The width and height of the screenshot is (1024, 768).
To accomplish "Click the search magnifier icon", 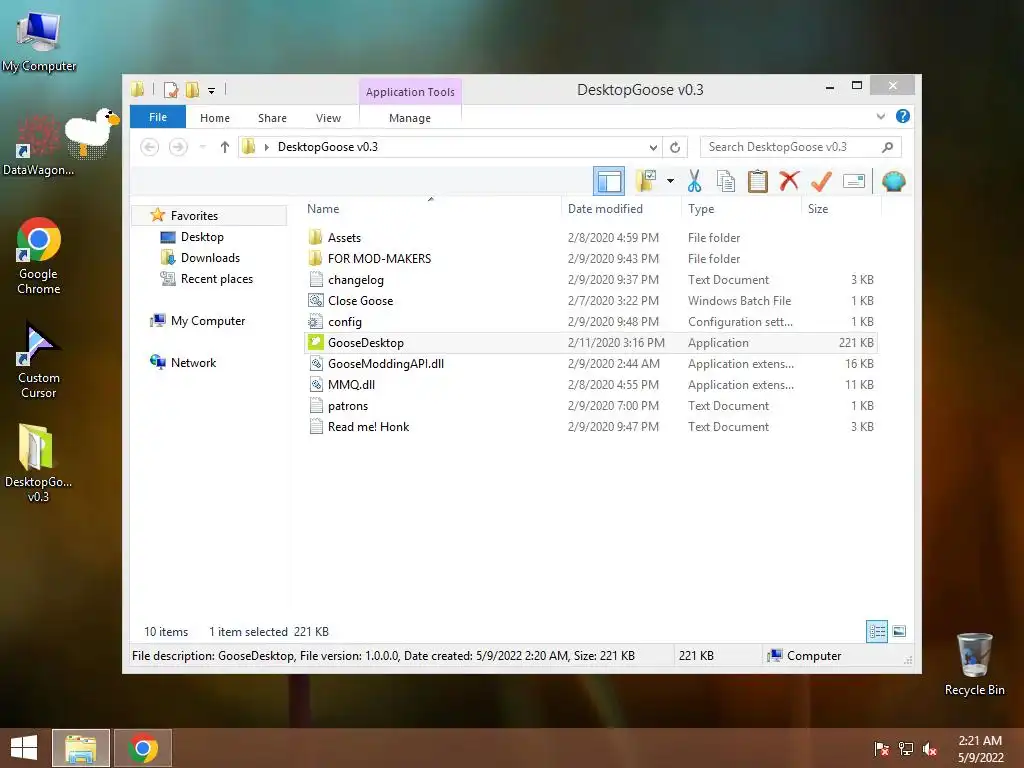I will [887, 147].
